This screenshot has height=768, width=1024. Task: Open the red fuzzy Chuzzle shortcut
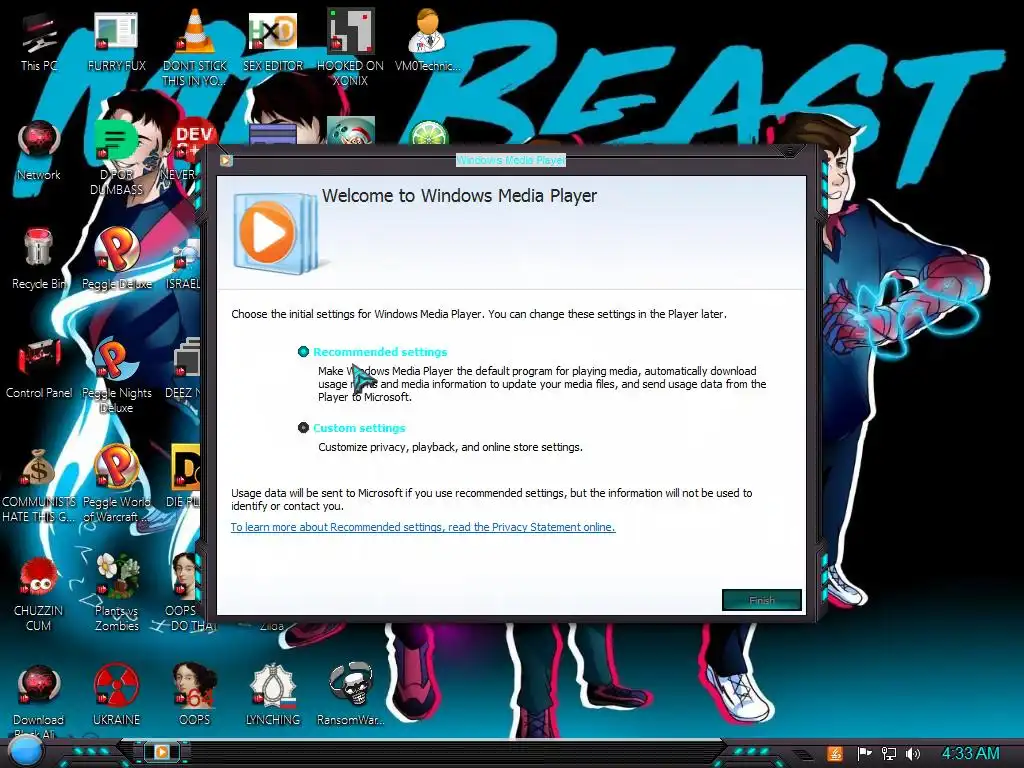pyautogui.click(x=39, y=593)
